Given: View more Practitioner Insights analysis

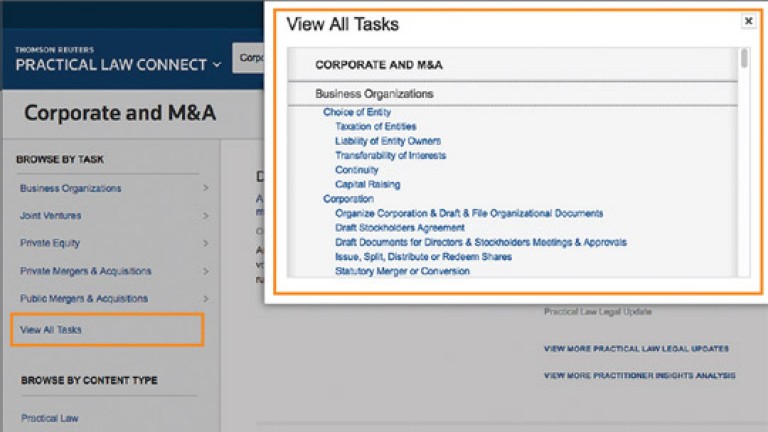Looking at the screenshot, I should 639,376.
